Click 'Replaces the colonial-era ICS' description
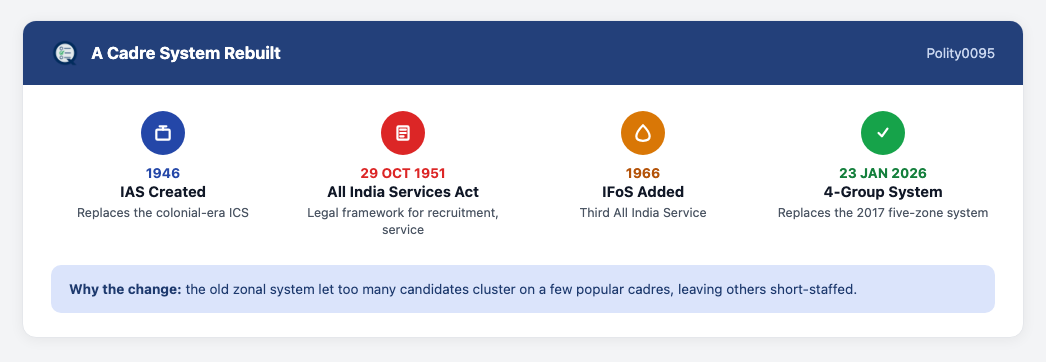1046x362 pixels. pos(163,213)
